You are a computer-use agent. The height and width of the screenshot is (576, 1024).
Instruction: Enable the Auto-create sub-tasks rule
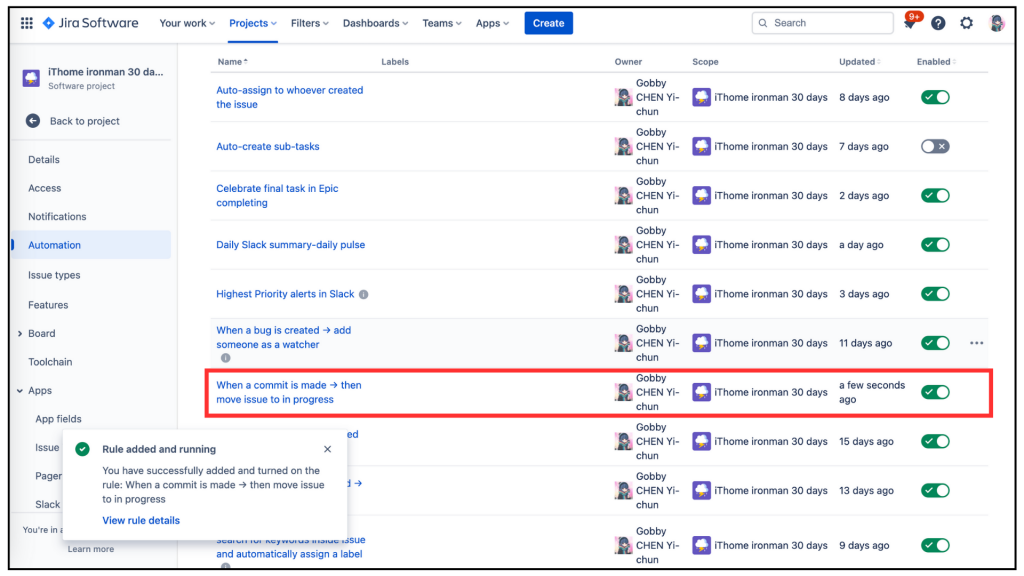pyautogui.click(x=935, y=146)
